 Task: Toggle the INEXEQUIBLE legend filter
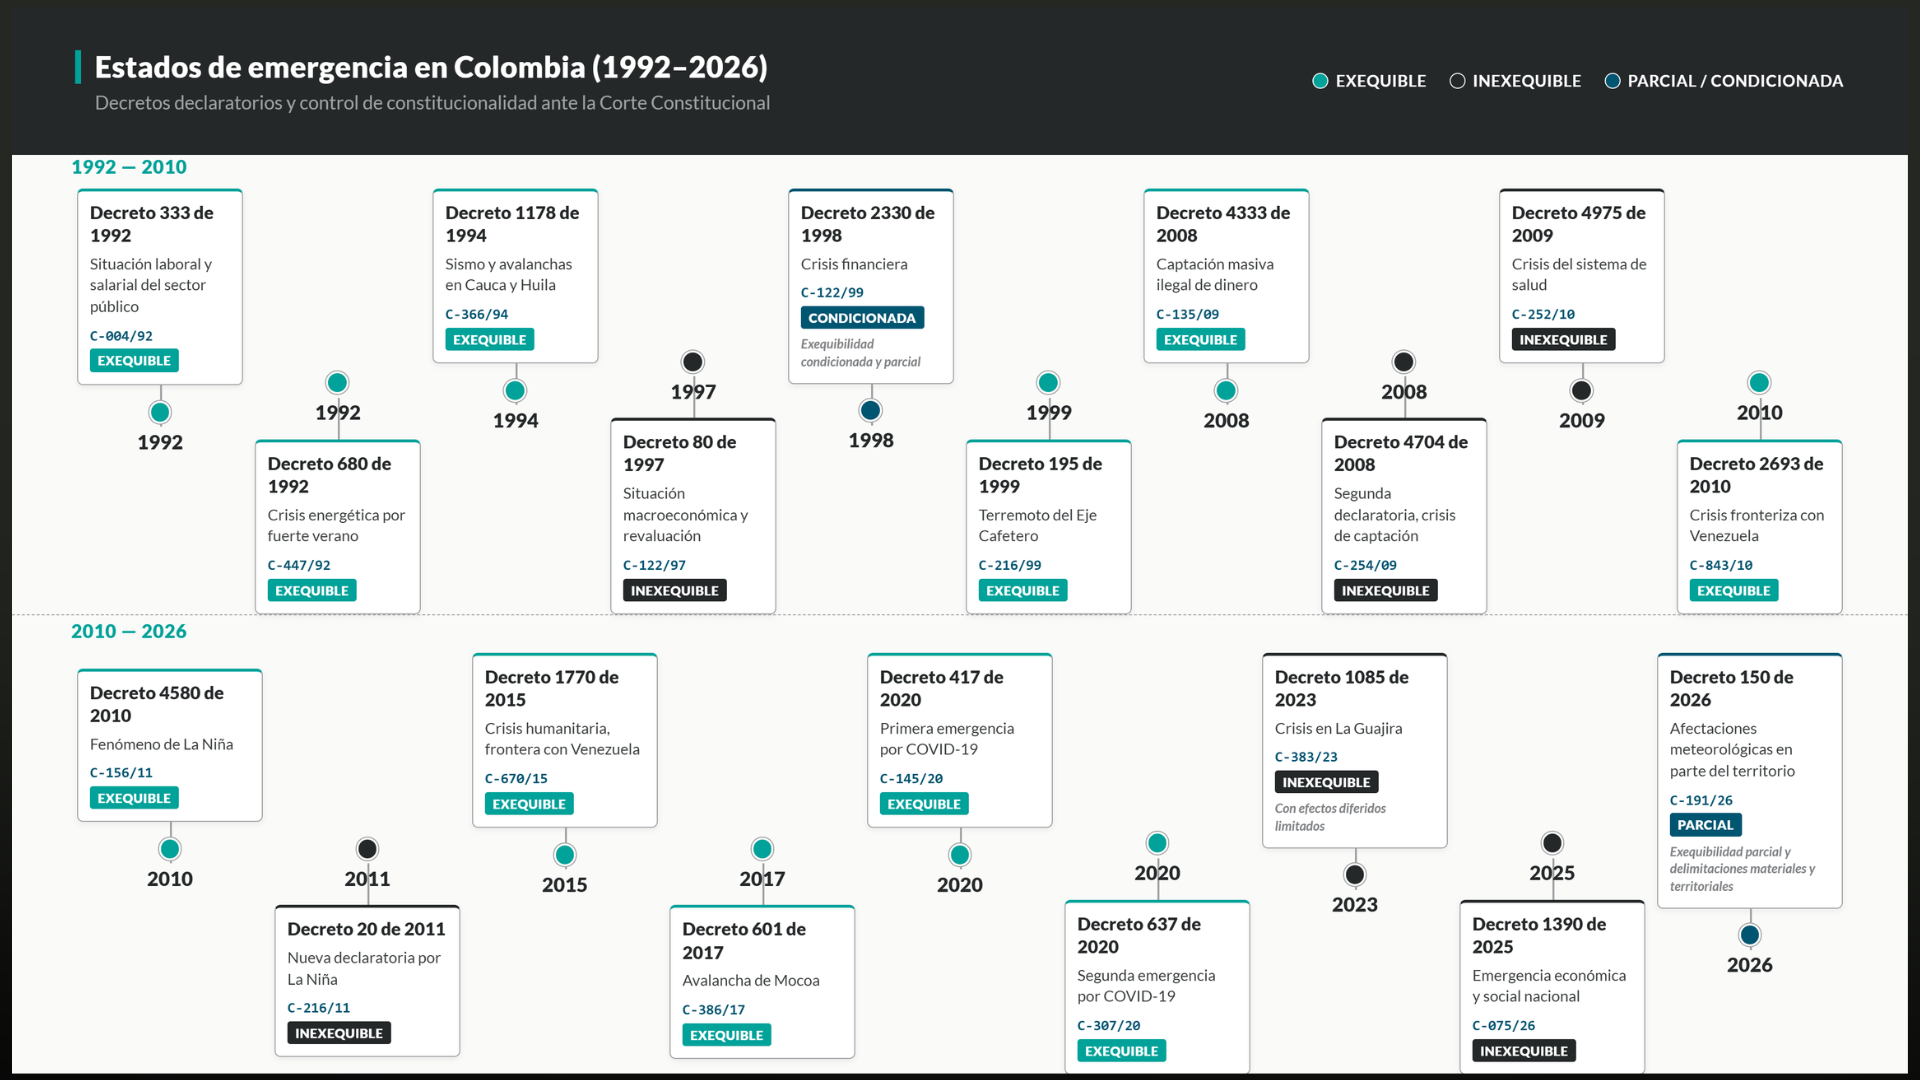coord(1515,81)
